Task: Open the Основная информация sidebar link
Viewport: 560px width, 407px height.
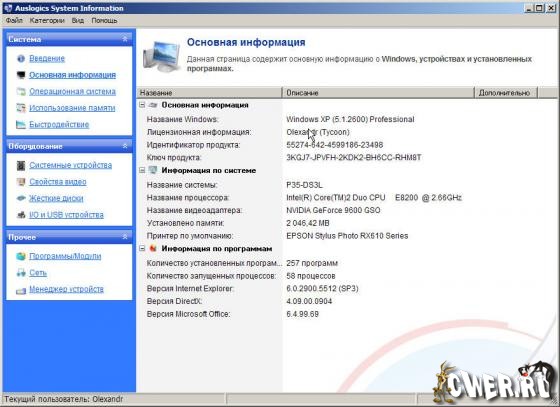Action: click(x=72, y=75)
